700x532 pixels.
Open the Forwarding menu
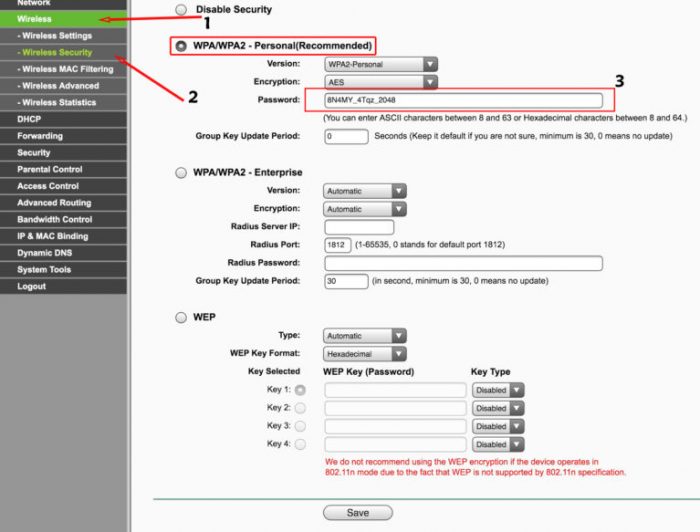63,136
